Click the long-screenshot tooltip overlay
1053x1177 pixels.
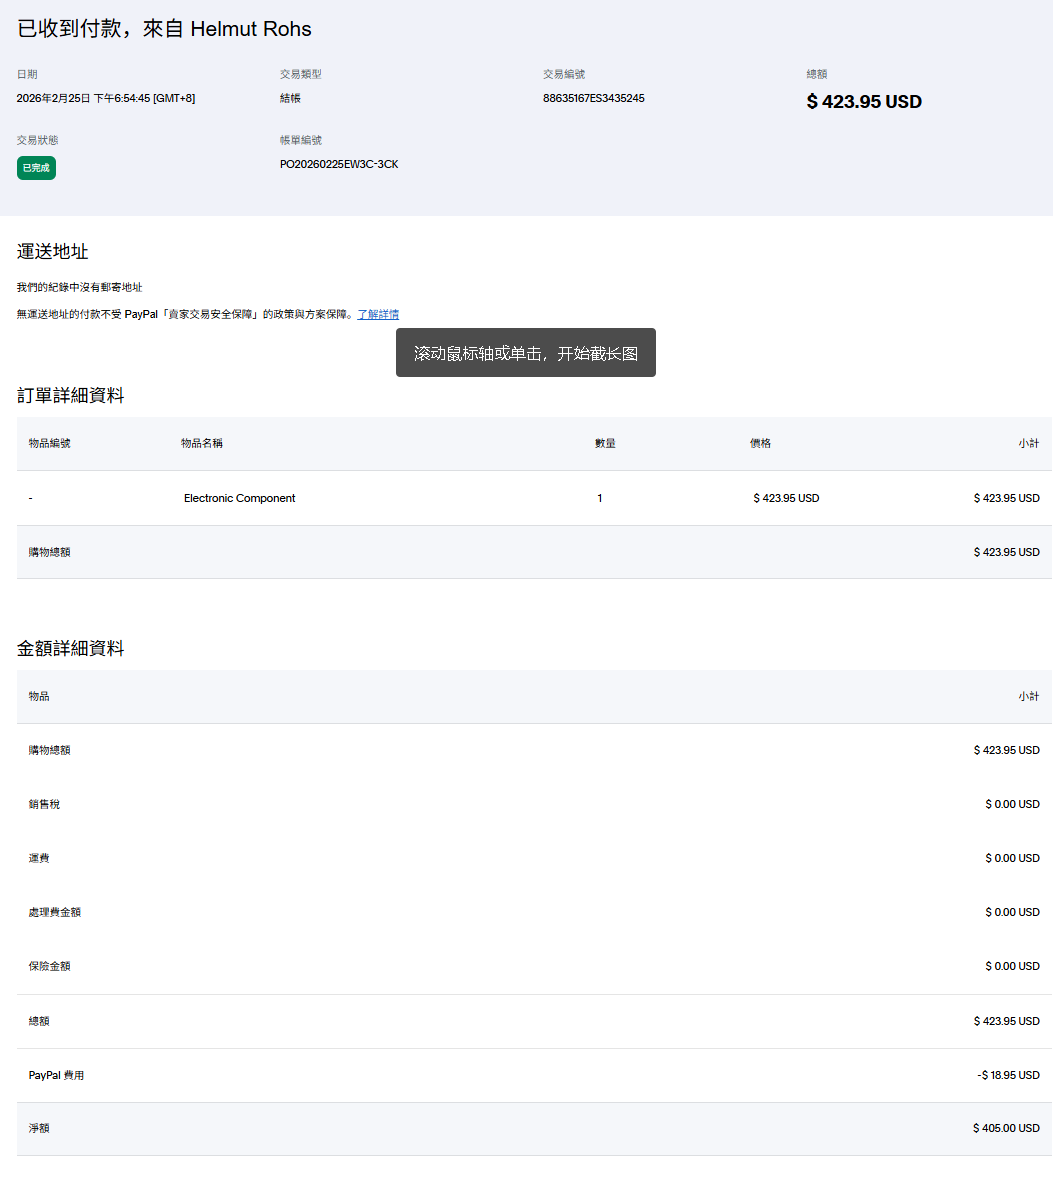[x=525, y=353]
